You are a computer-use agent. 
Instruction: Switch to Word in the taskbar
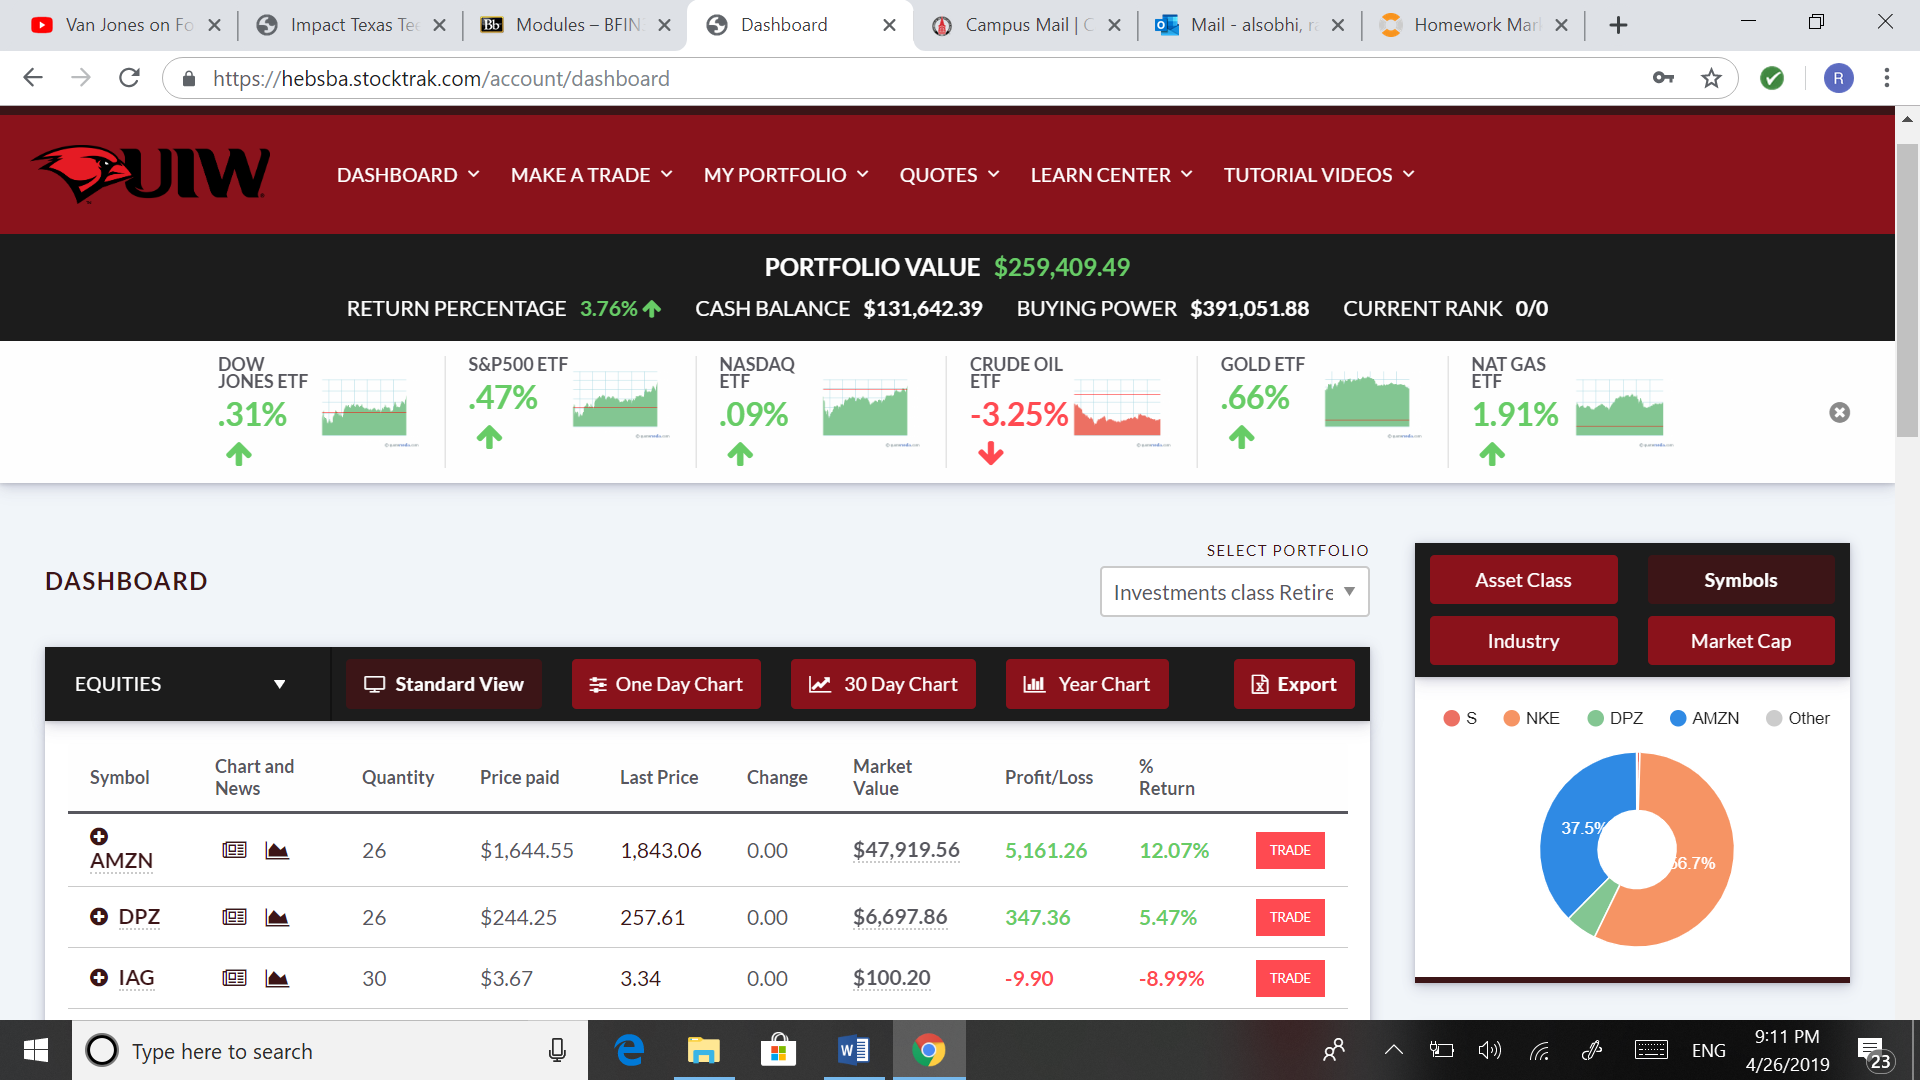click(854, 1050)
